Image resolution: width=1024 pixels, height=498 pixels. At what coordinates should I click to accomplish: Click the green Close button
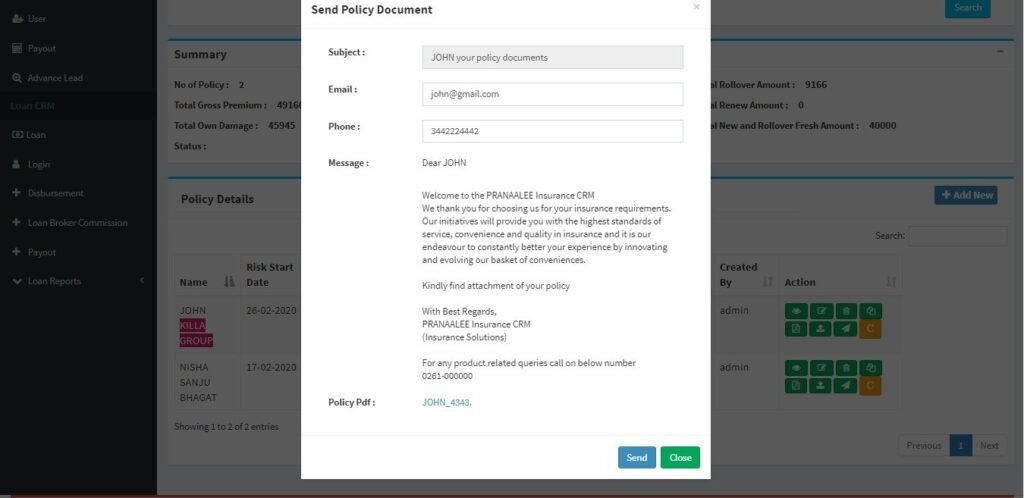[680, 458]
